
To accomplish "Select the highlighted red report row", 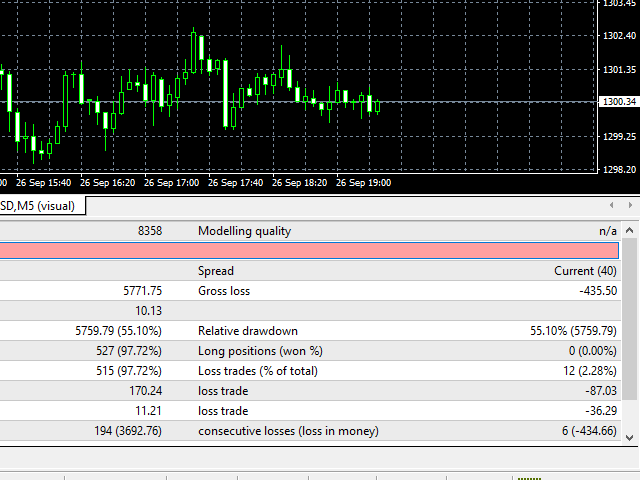I will [309, 251].
